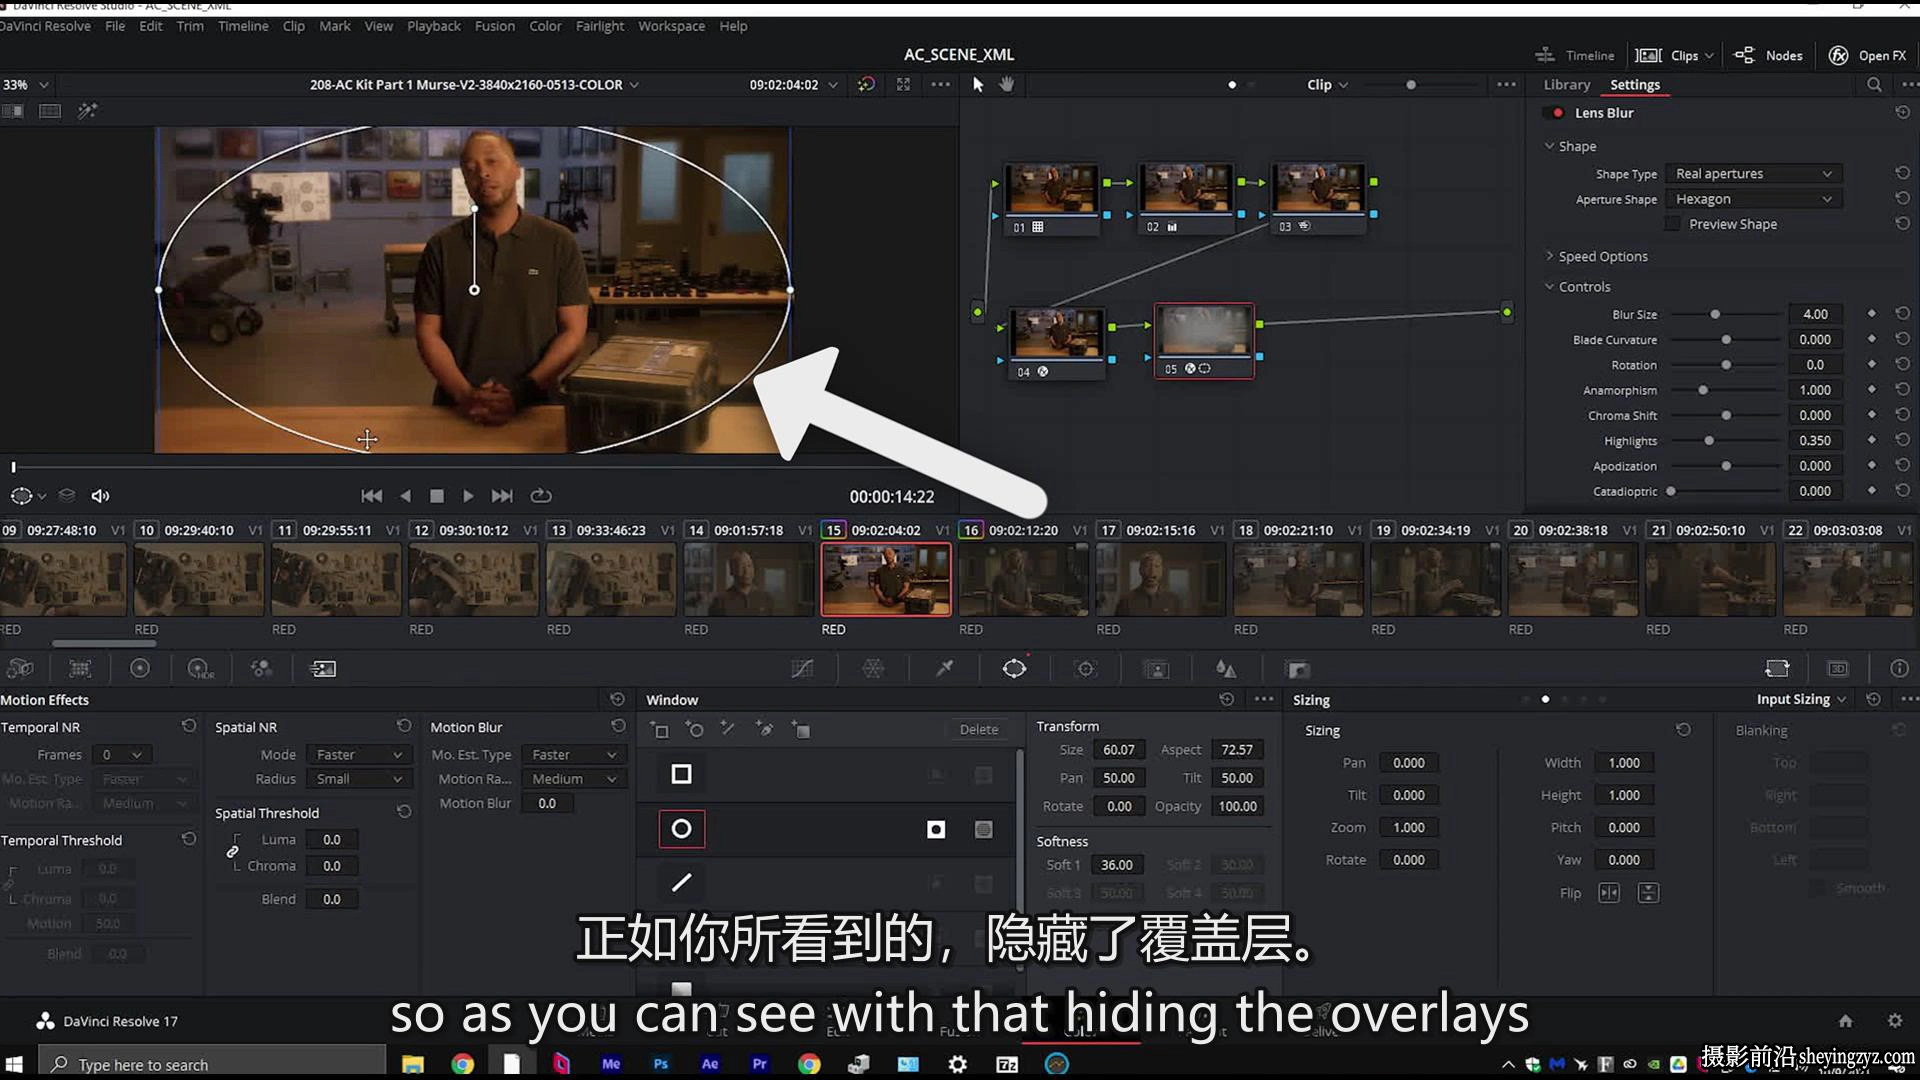
Task: Toggle loop playback button
Action: pyautogui.click(x=541, y=496)
